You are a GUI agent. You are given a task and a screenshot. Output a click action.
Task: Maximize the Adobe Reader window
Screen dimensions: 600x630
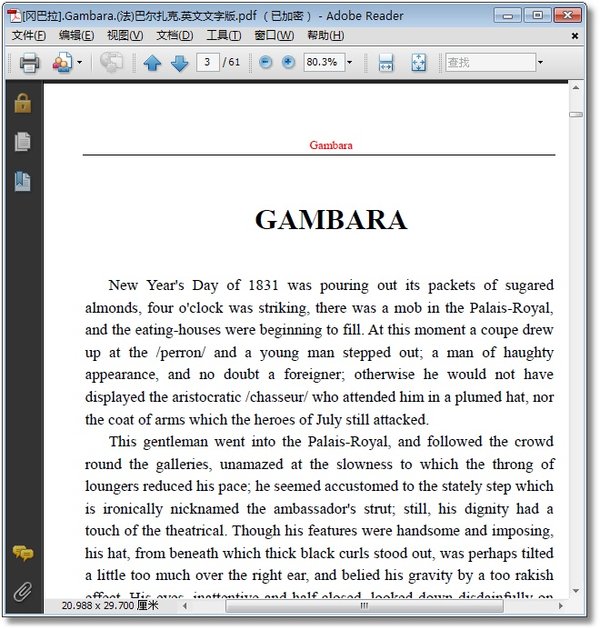coord(537,16)
